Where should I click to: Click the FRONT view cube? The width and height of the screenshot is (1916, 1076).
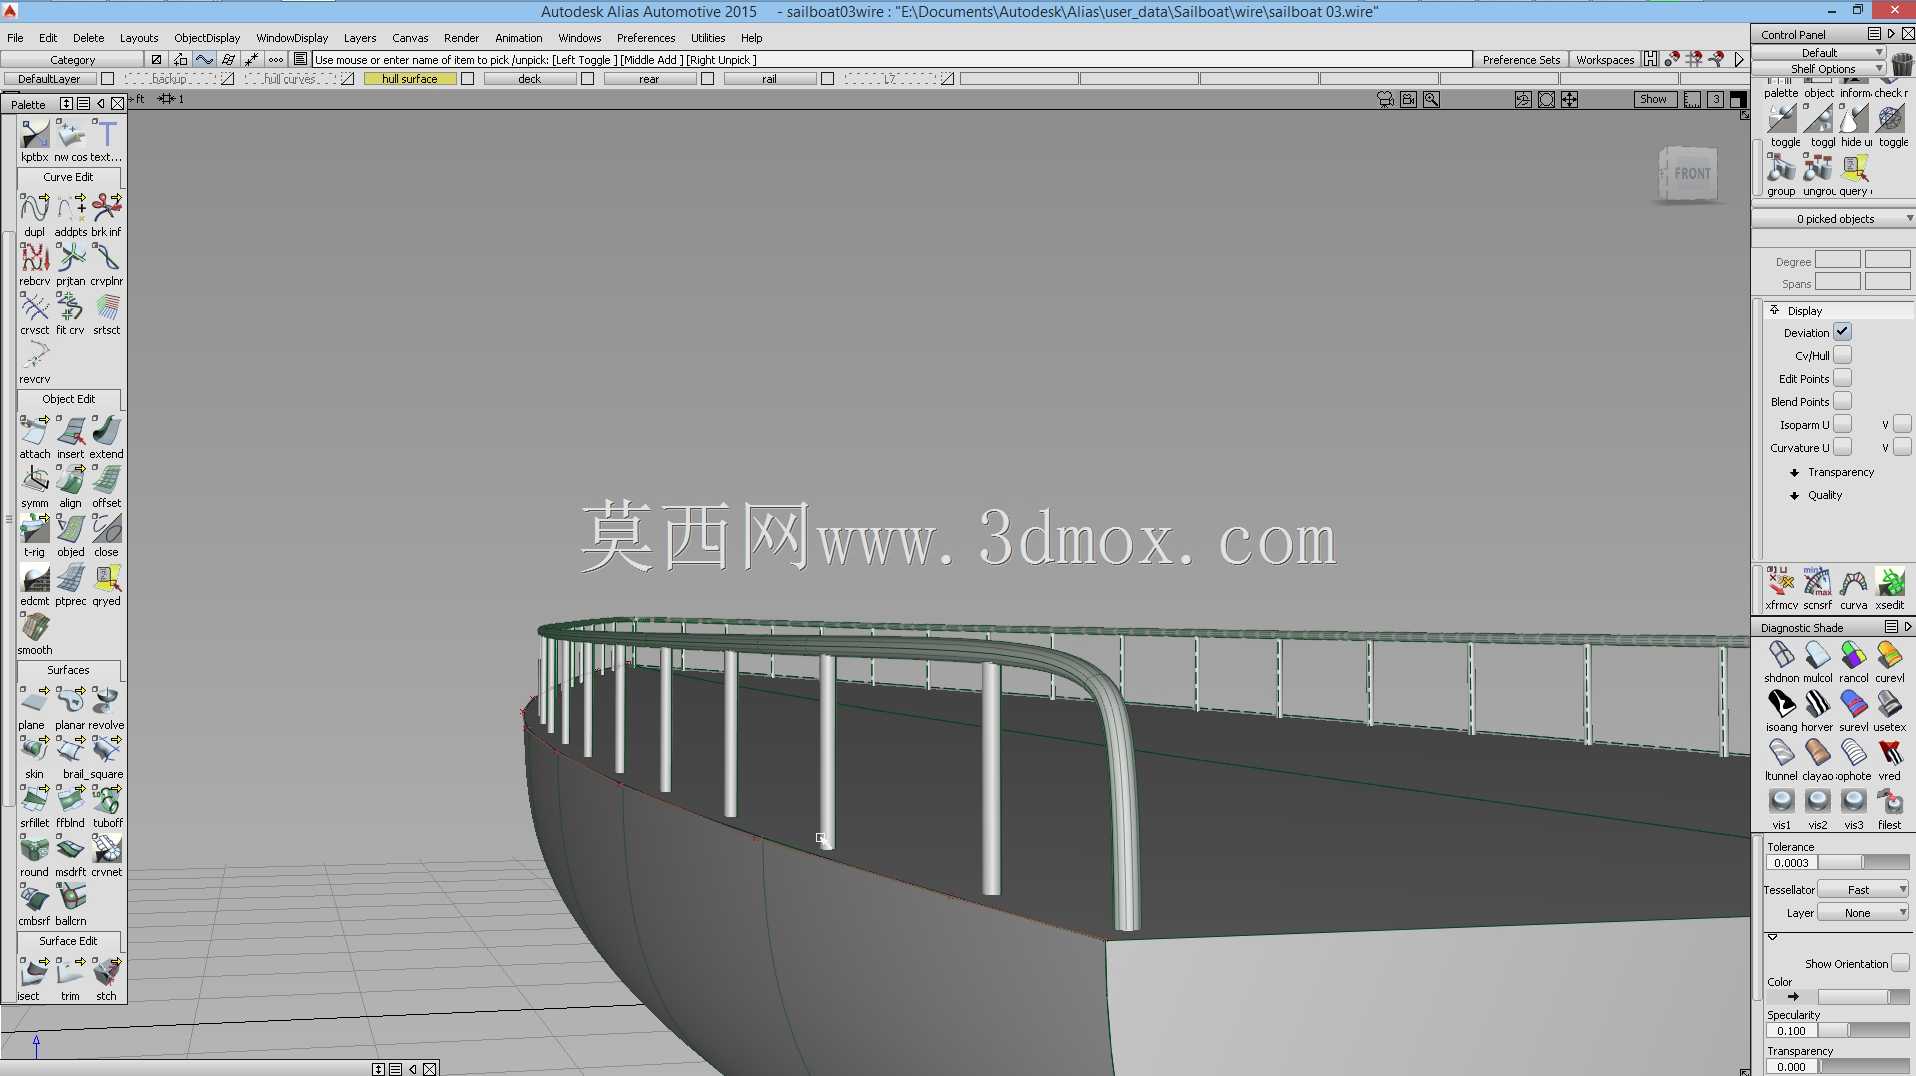1689,174
